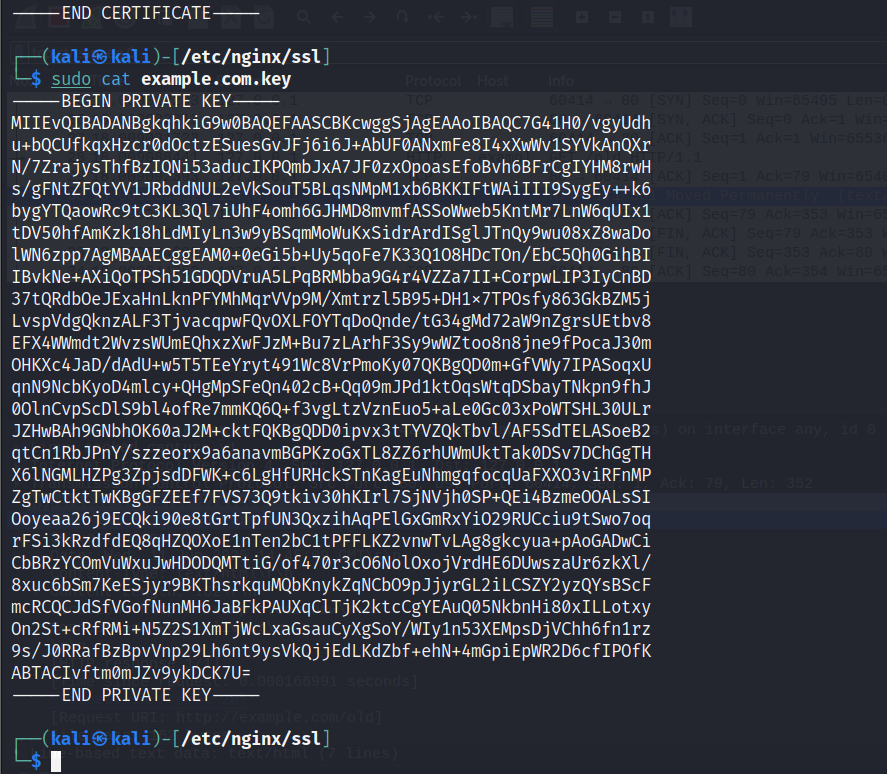Click the Find Packet magnifier icon in Wireshark toolbar
887x774 pixels.
(304, 18)
